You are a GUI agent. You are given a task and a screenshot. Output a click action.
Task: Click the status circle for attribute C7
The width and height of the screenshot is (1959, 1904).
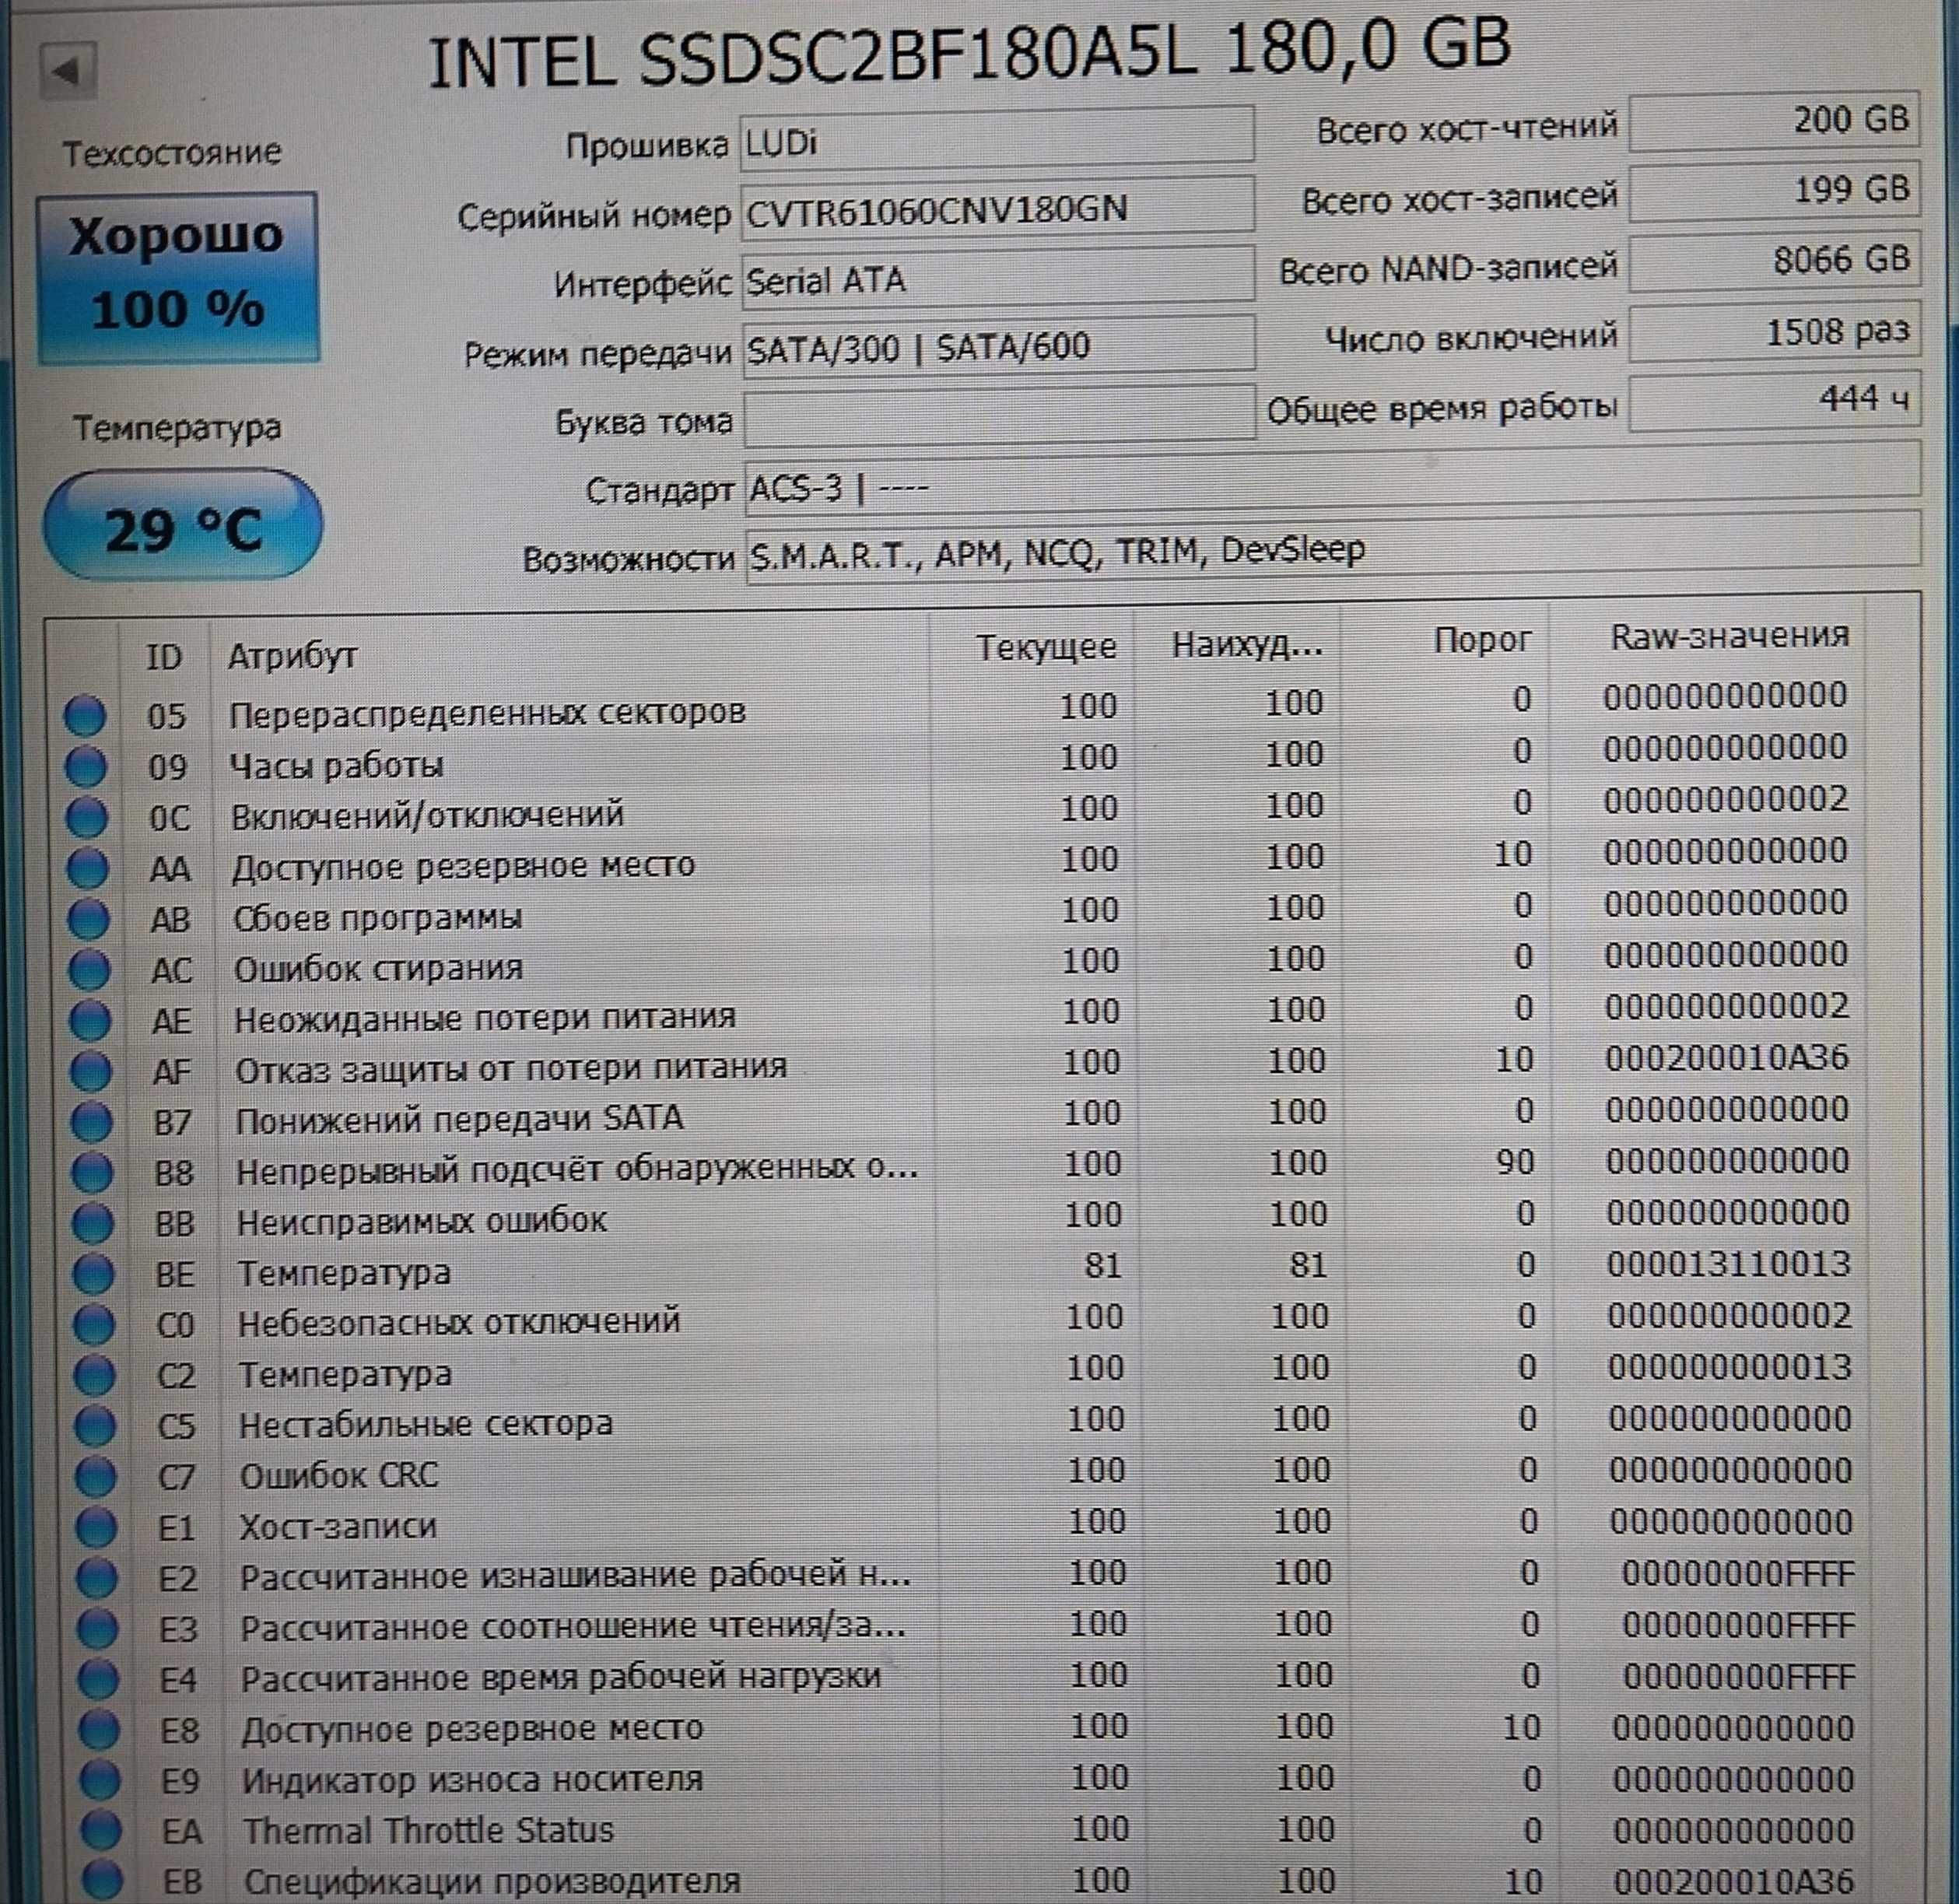(x=97, y=1477)
